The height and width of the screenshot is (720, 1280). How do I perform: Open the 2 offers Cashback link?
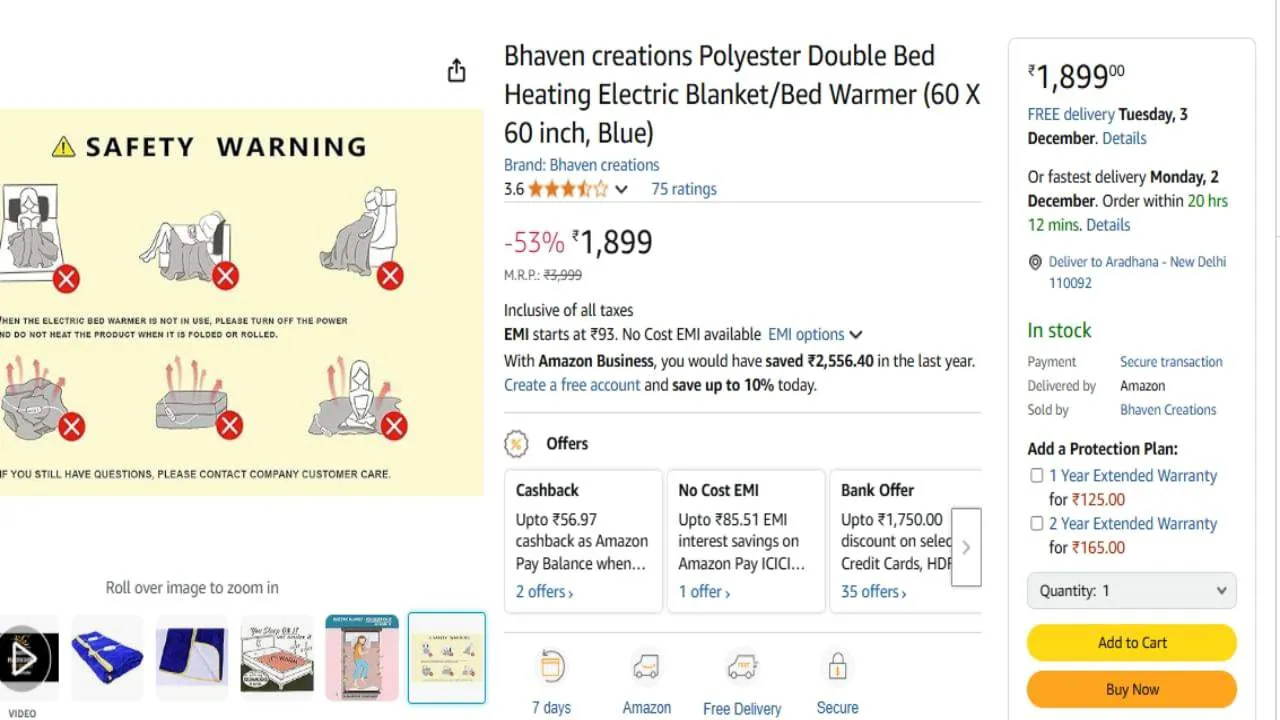pyautogui.click(x=543, y=591)
